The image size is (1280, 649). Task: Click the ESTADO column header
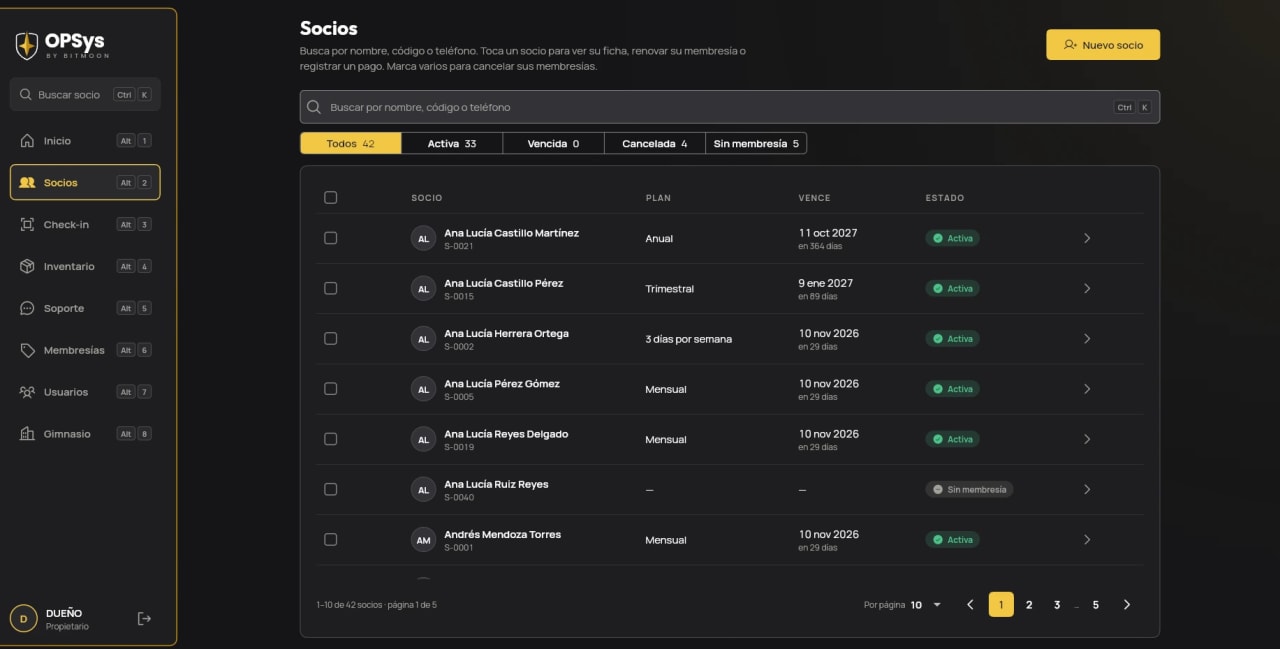(x=945, y=198)
